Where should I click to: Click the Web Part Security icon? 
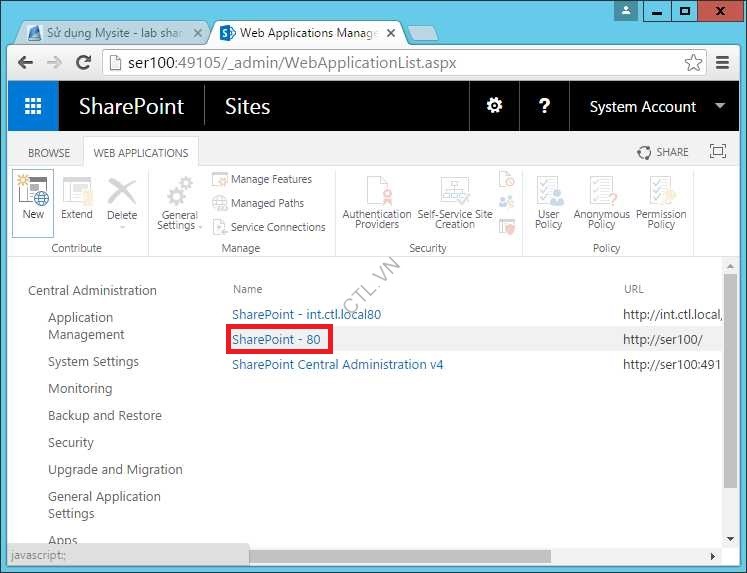click(x=506, y=226)
